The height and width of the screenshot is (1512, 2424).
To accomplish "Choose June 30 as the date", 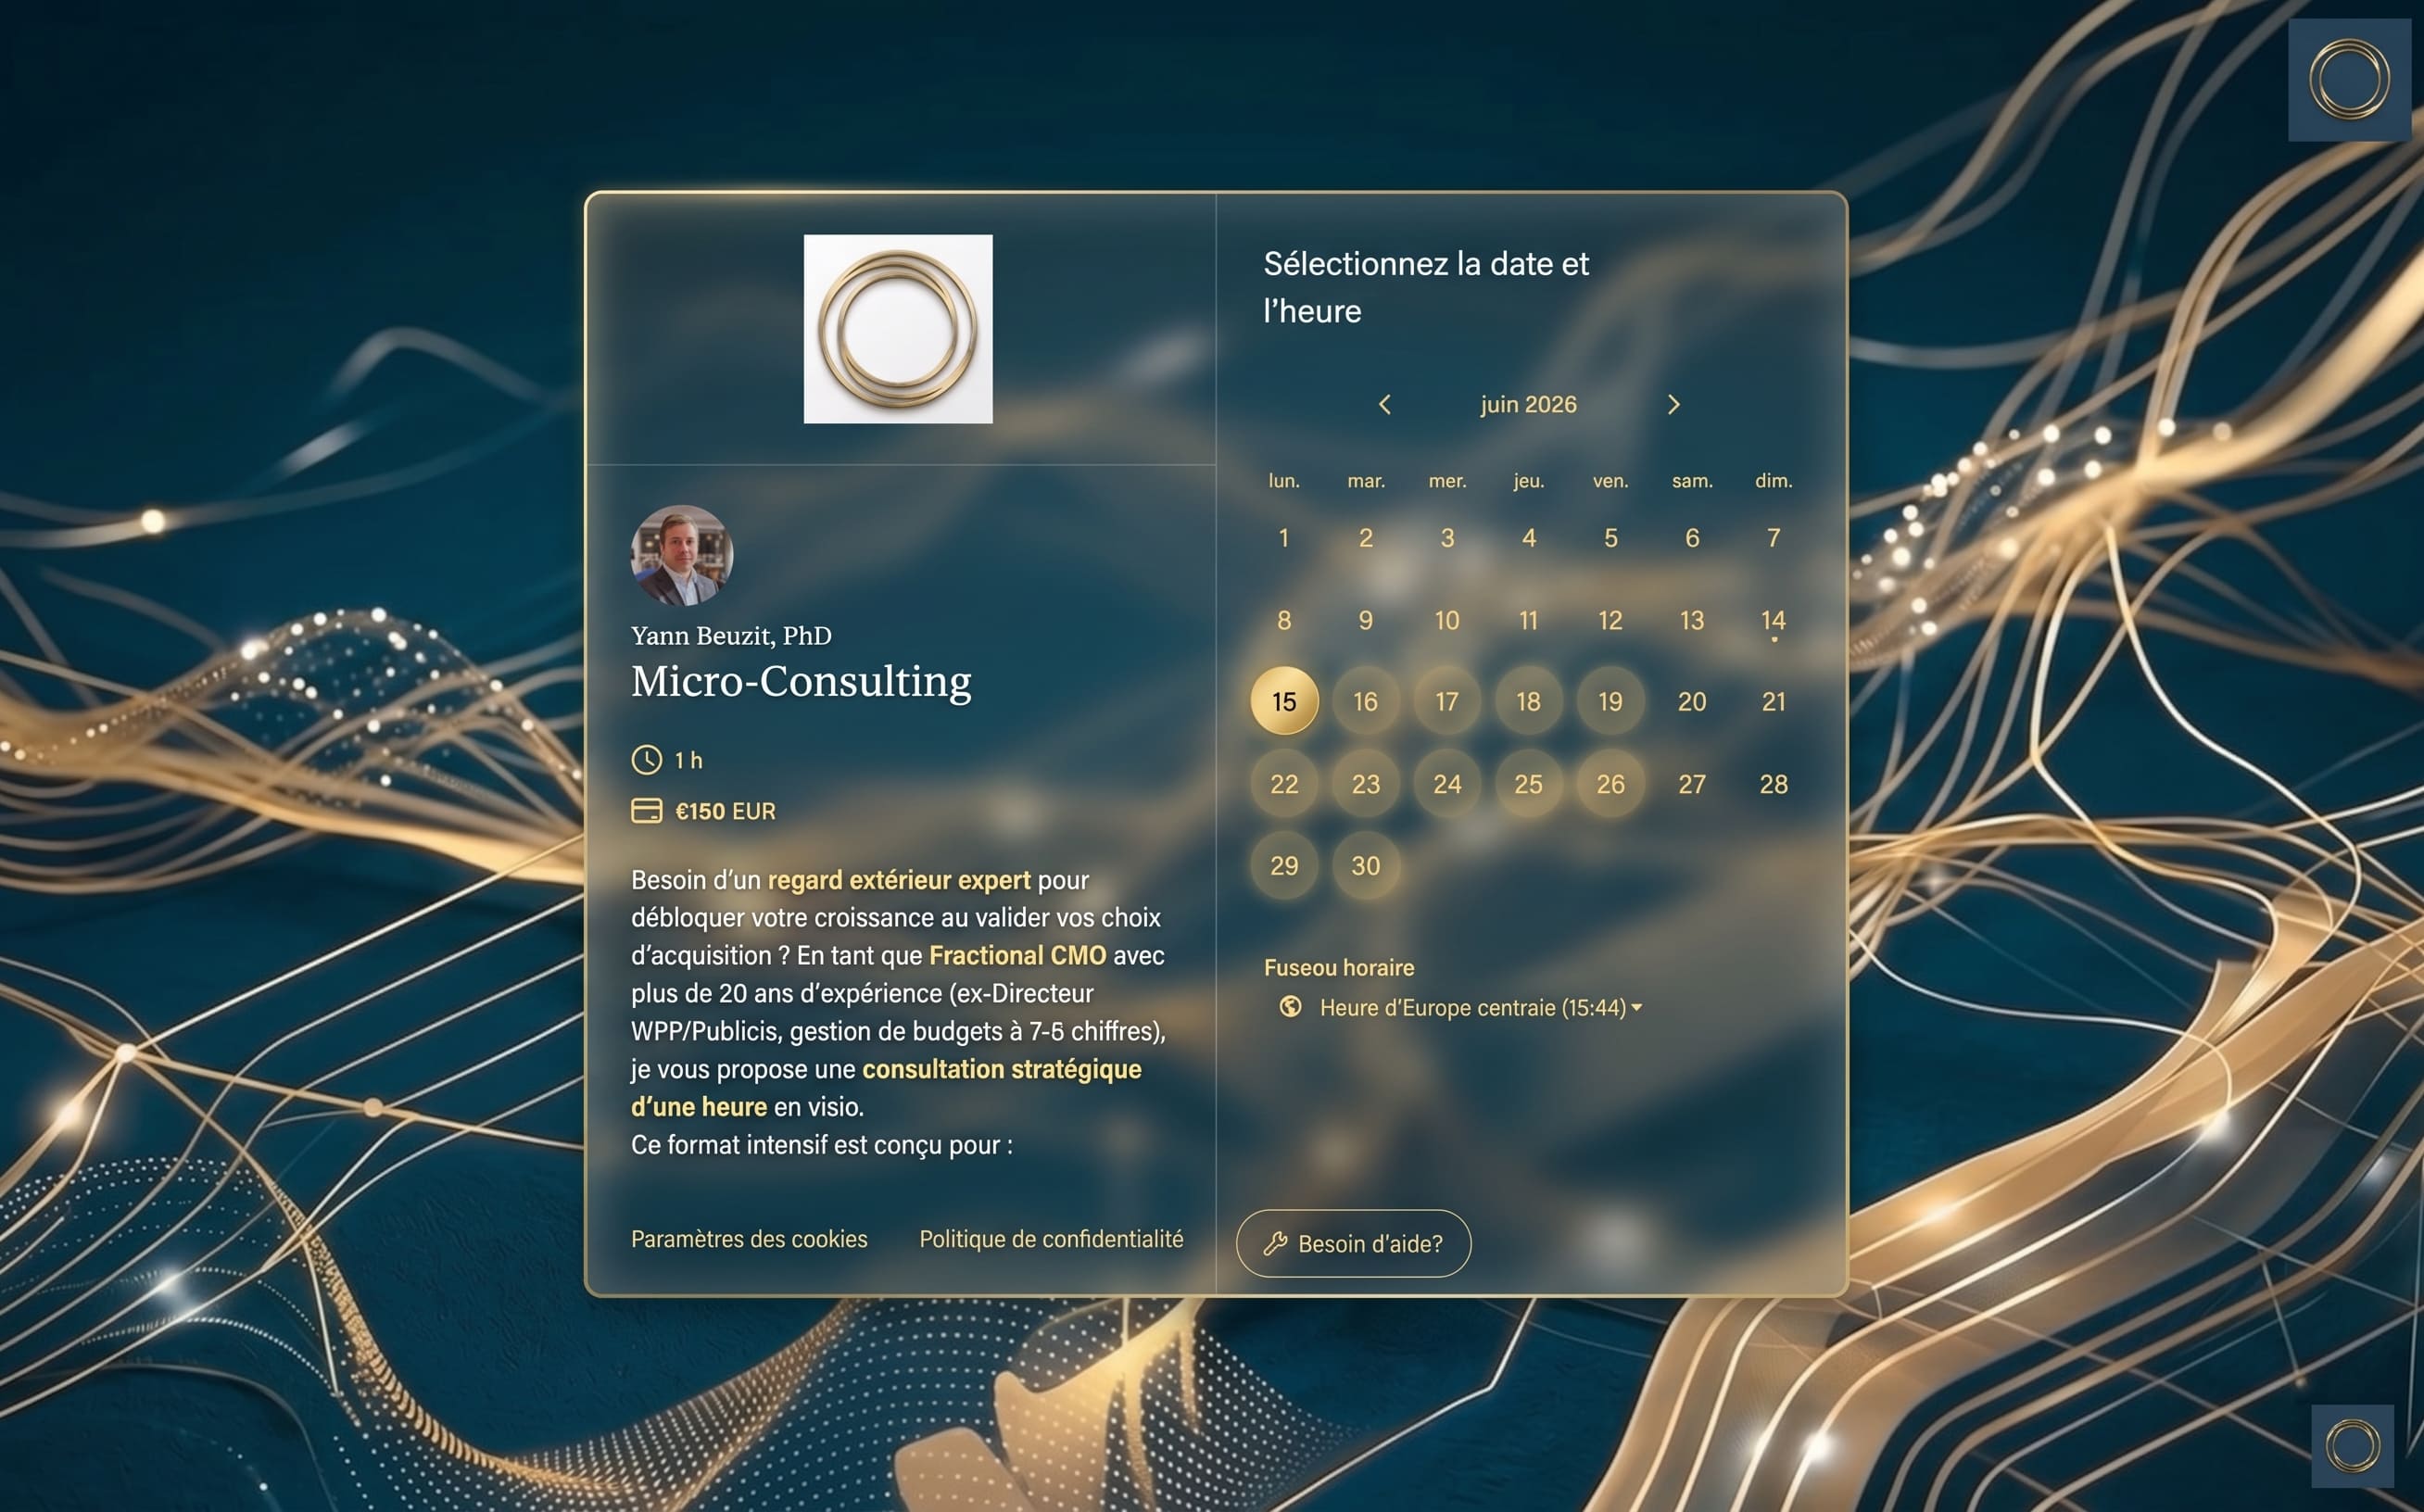I will pos(1366,866).
